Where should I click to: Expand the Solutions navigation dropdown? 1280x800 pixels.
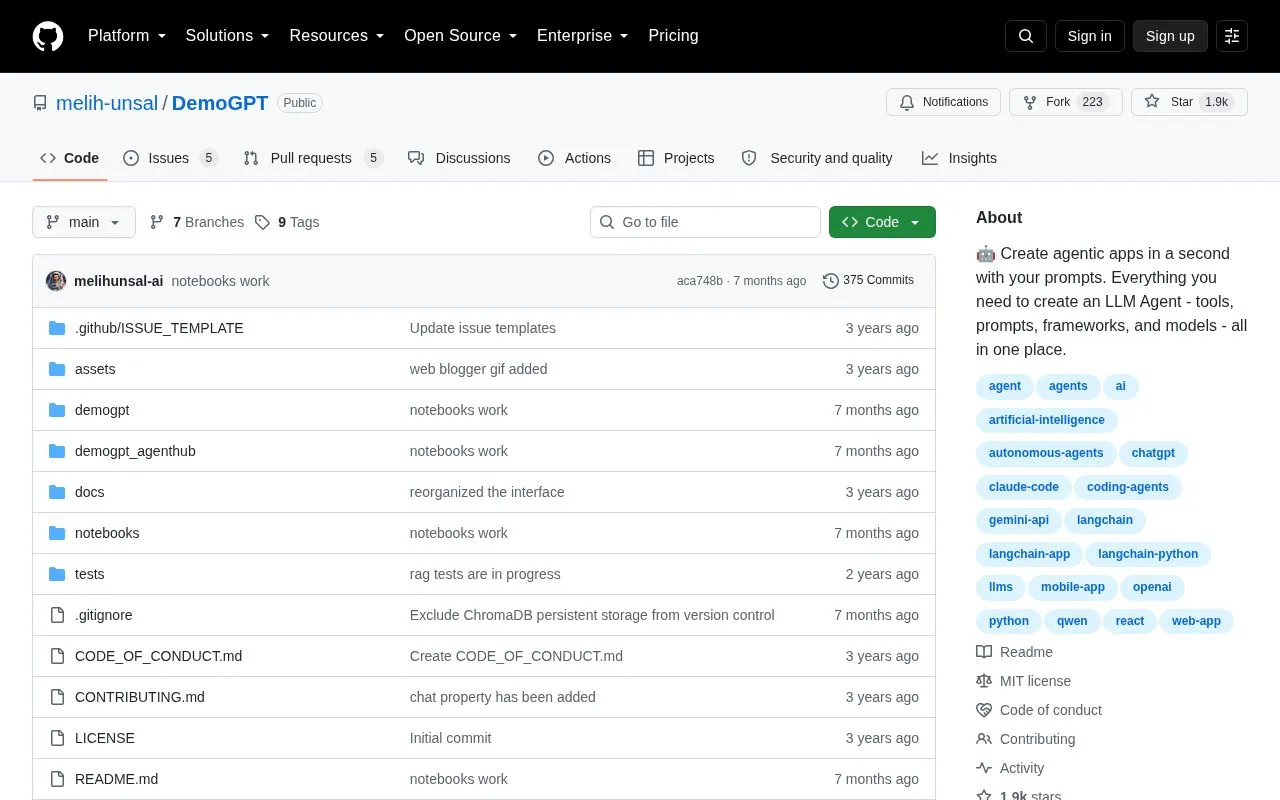[228, 36]
